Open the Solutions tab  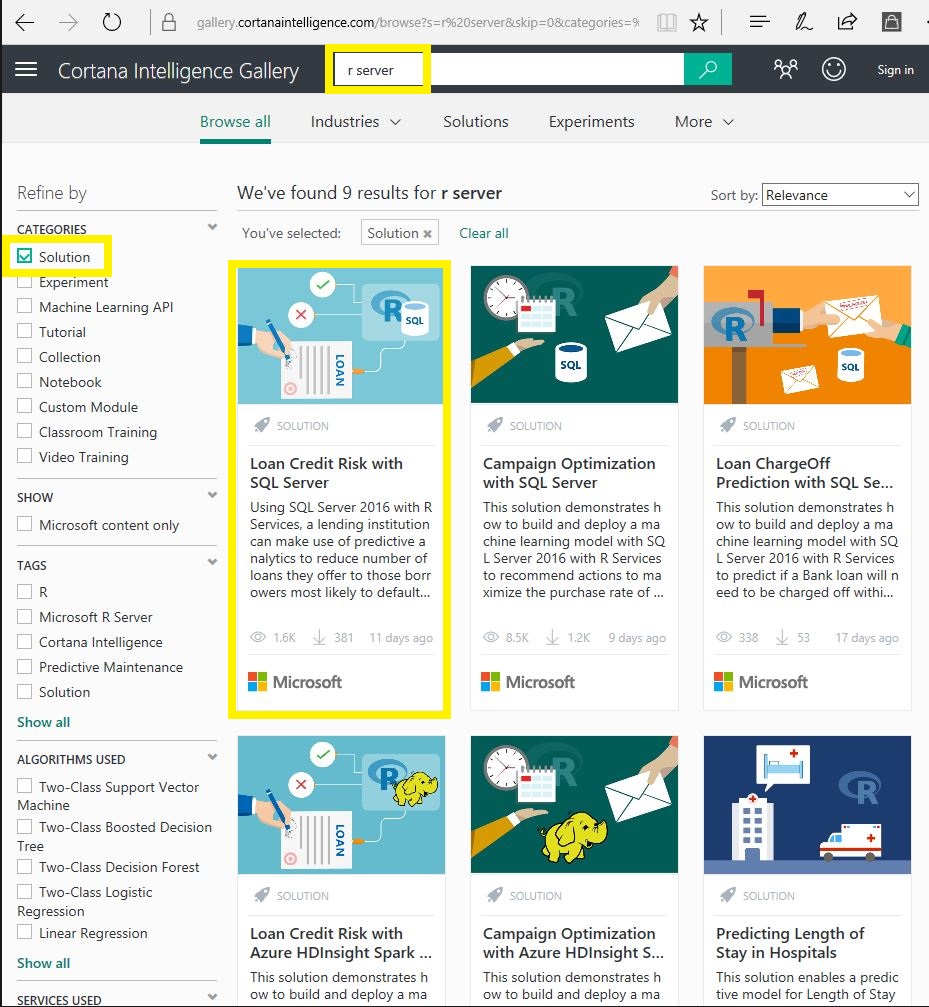point(476,121)
